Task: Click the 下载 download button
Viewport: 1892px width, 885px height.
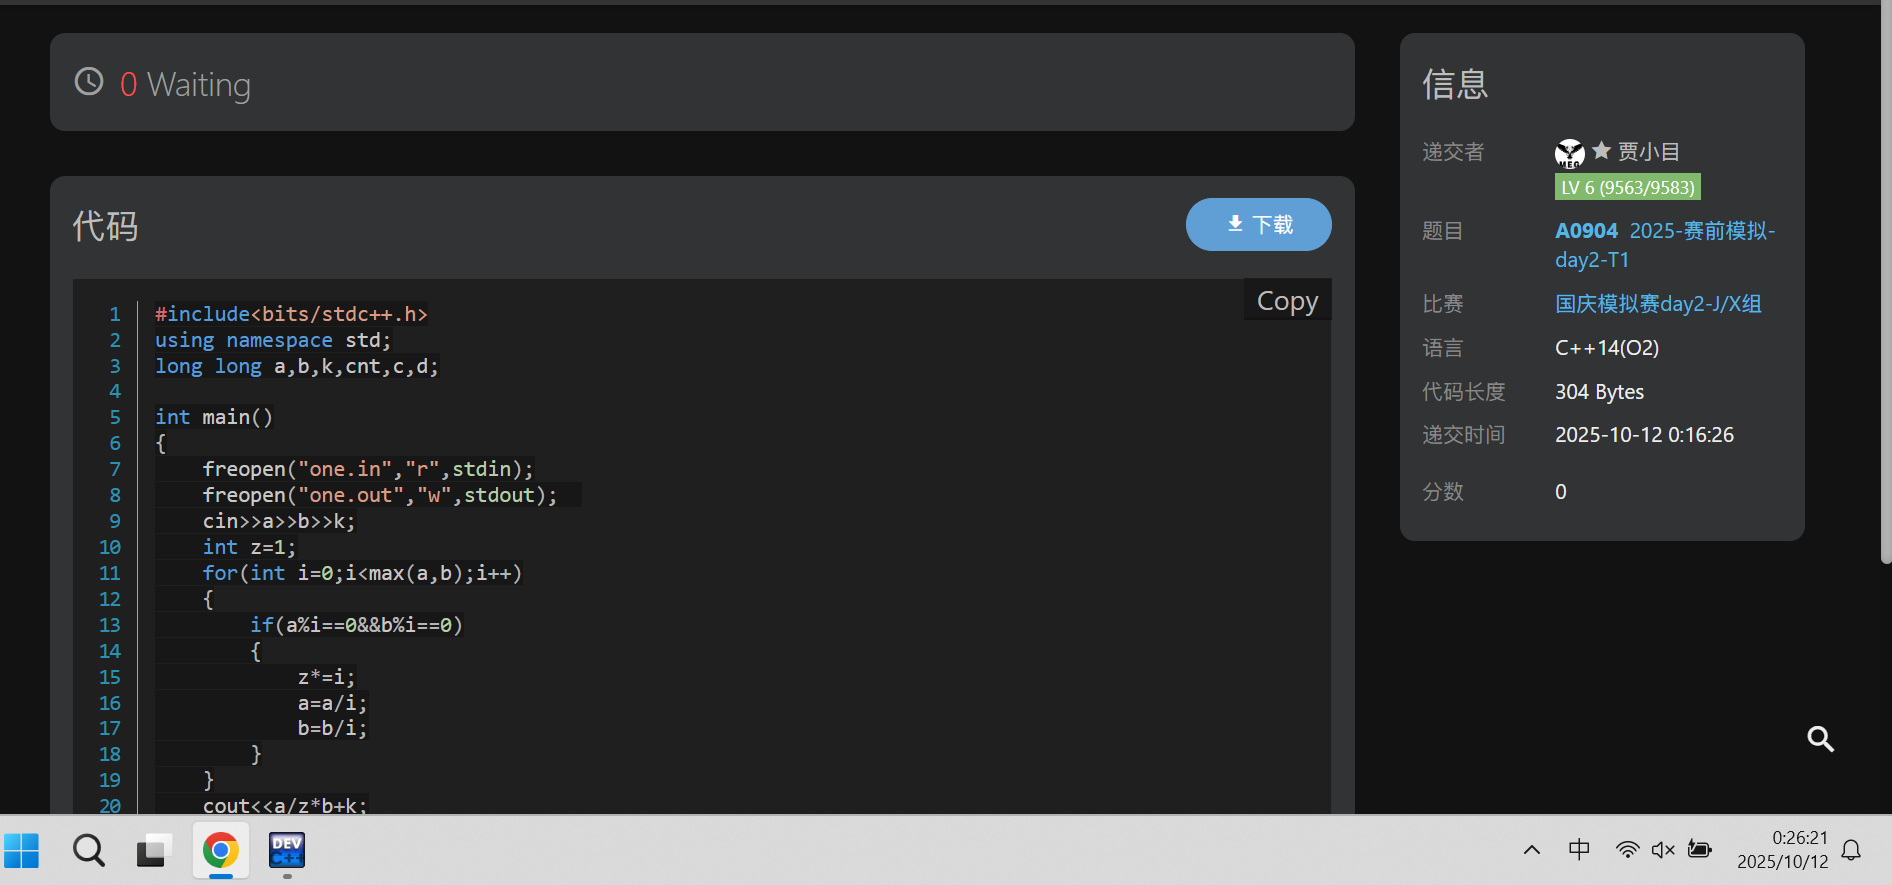Action: [1258, 225]
